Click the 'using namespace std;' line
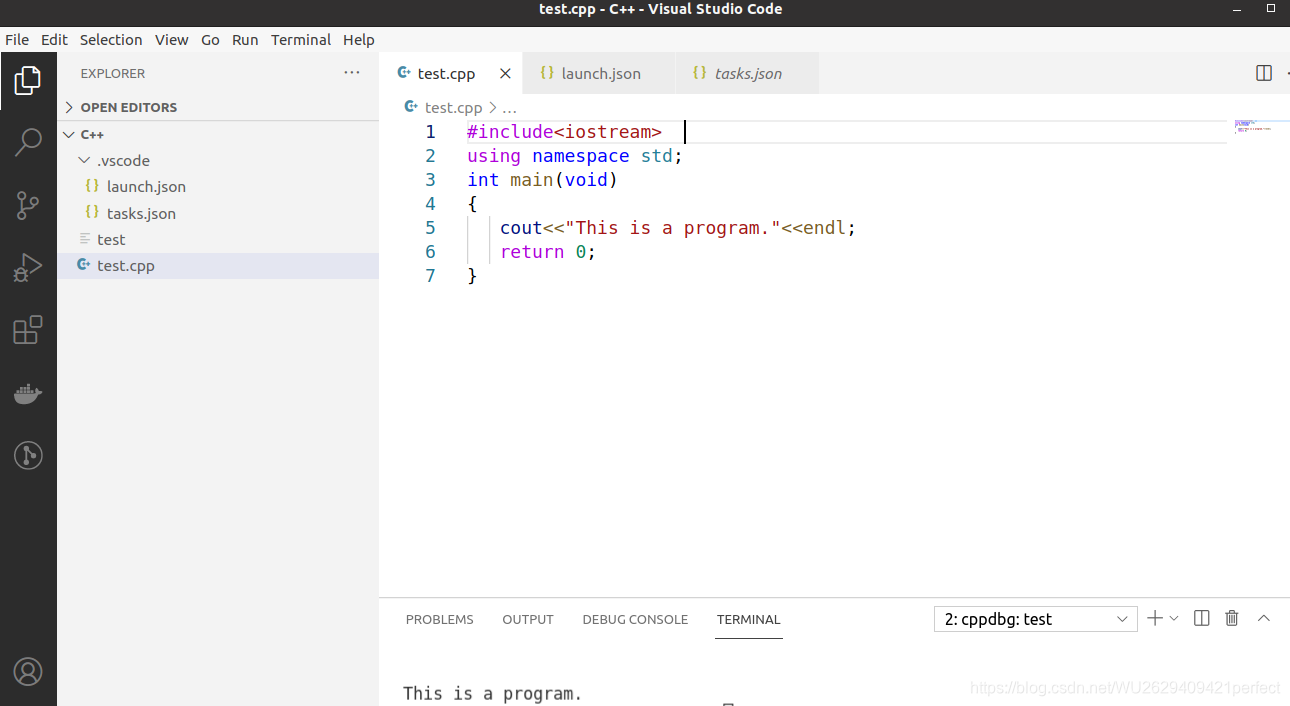The height and width of the screenshot is (706, 1290). [575, 156]
